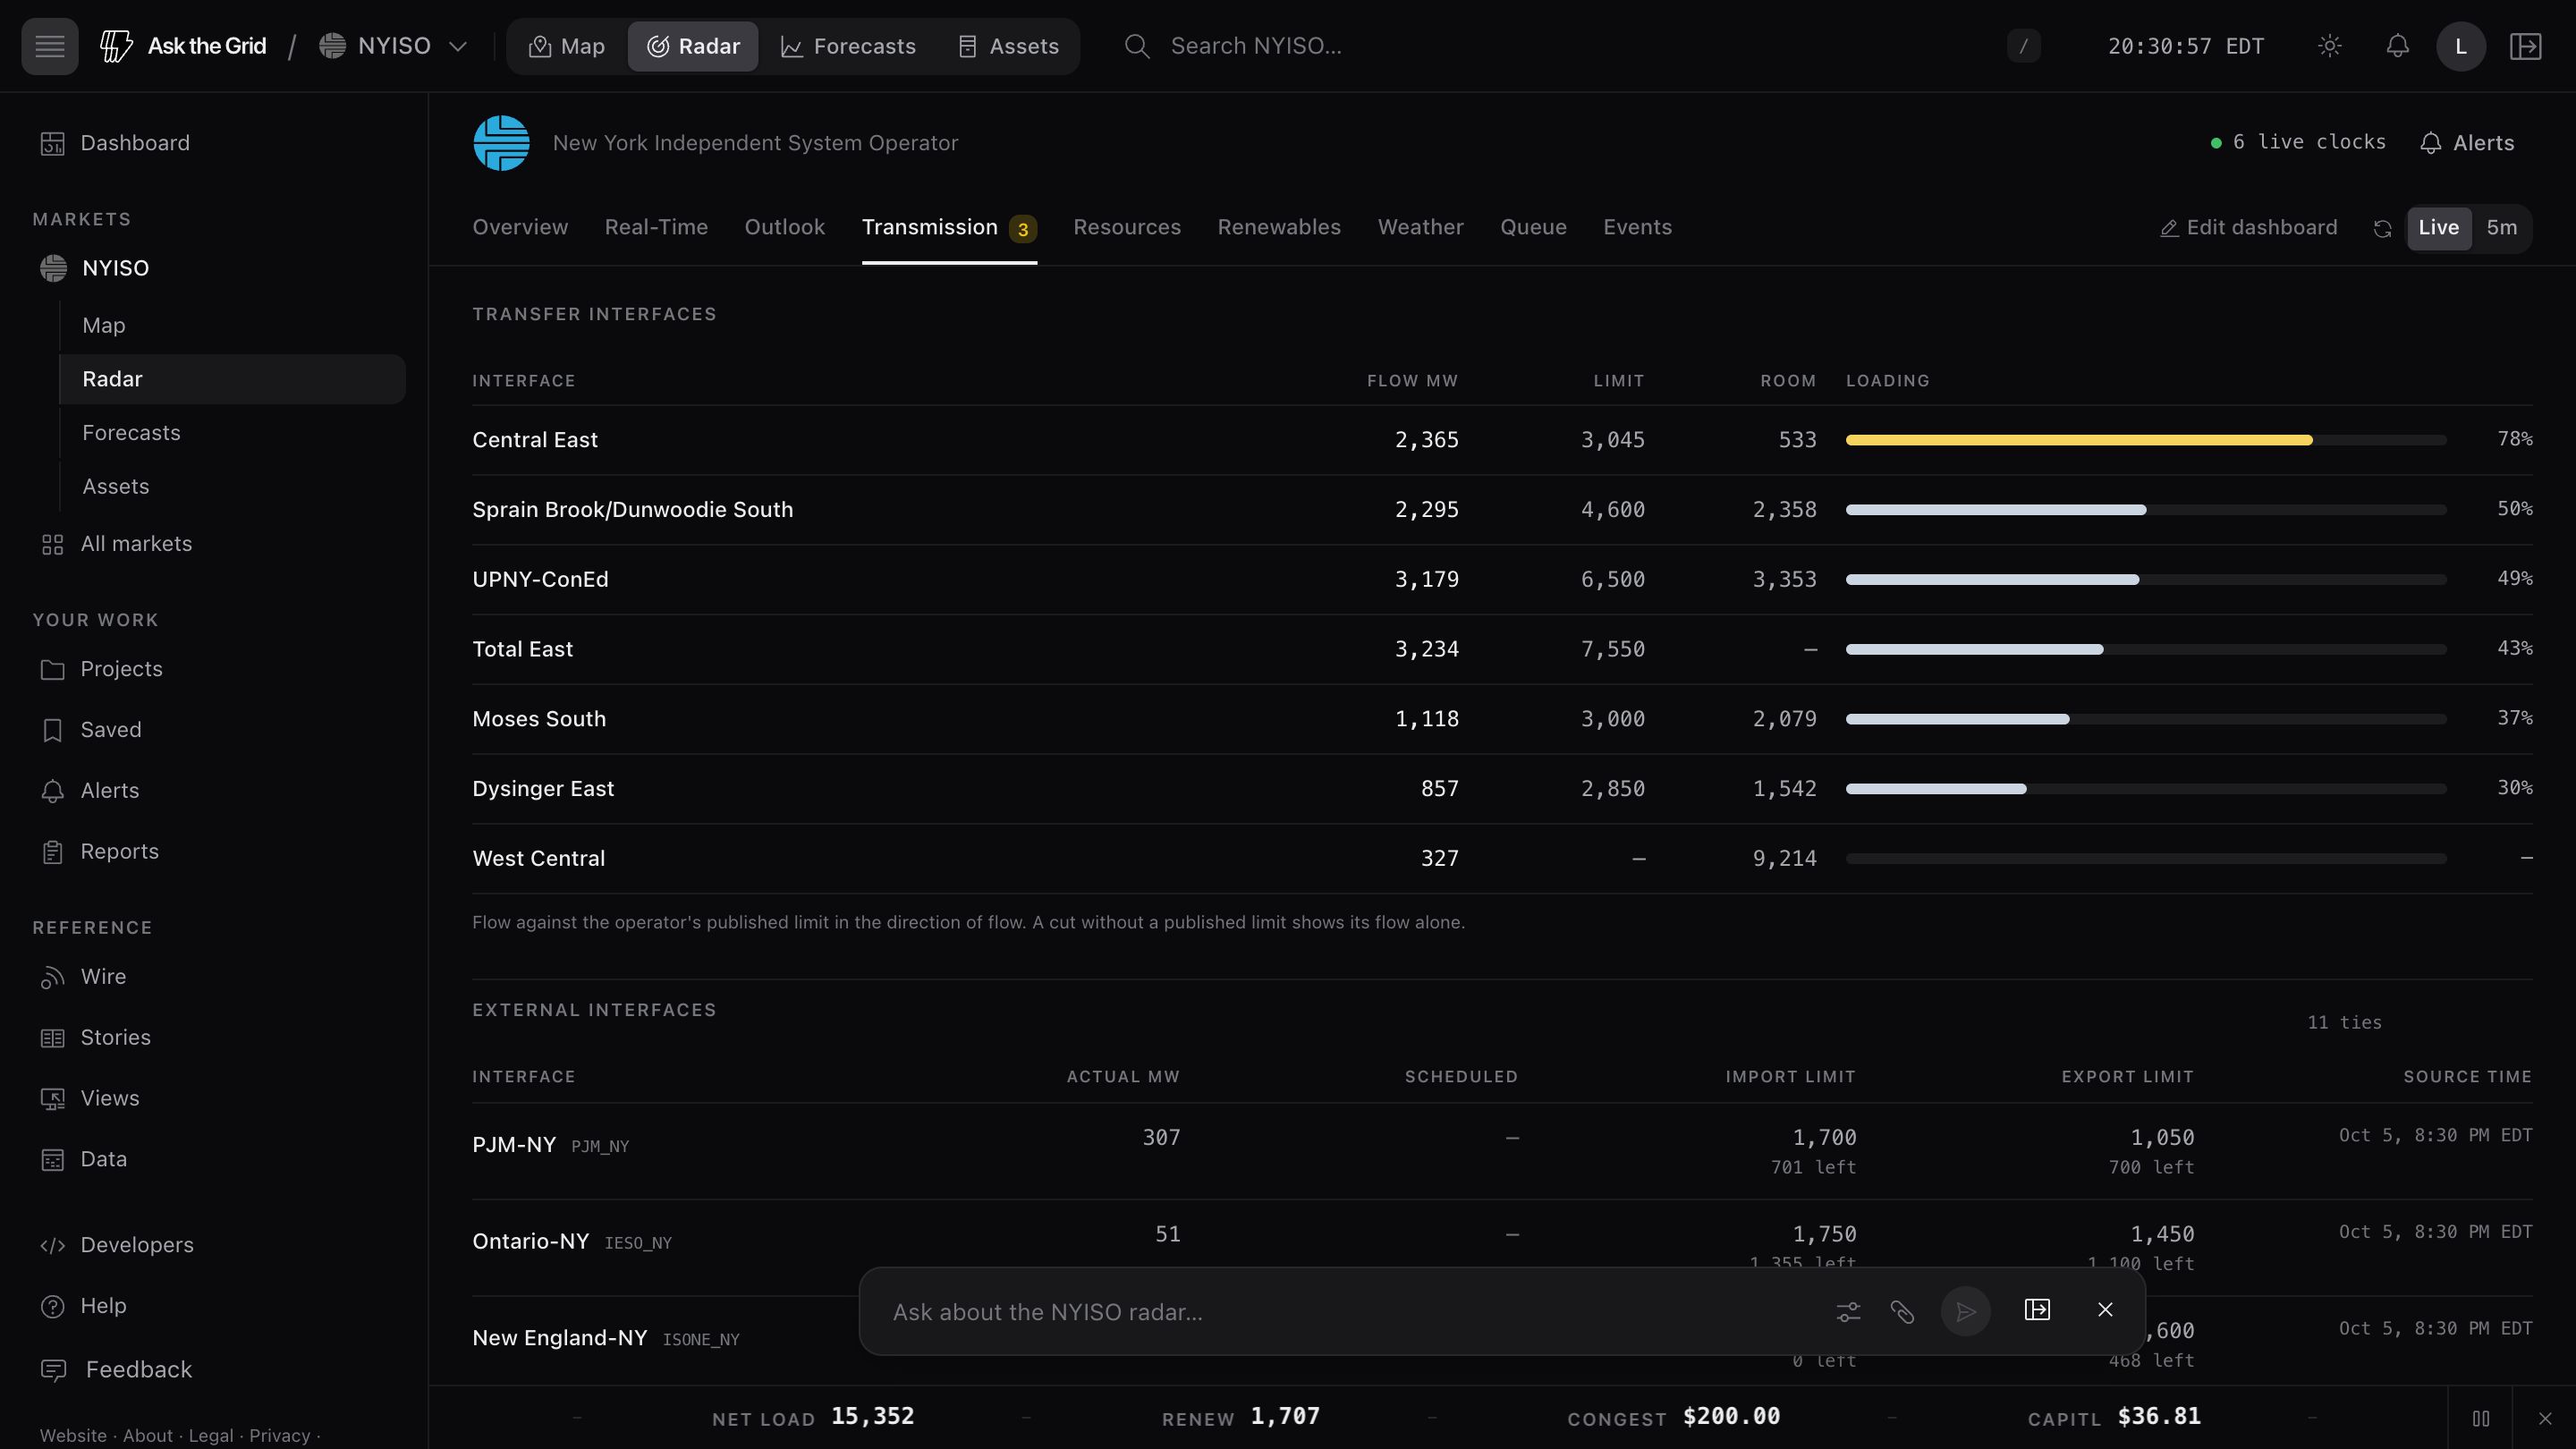Close the Ask about NYISO radar box
The image size is (2576, 1449).
click(x=2105, y=1310)
